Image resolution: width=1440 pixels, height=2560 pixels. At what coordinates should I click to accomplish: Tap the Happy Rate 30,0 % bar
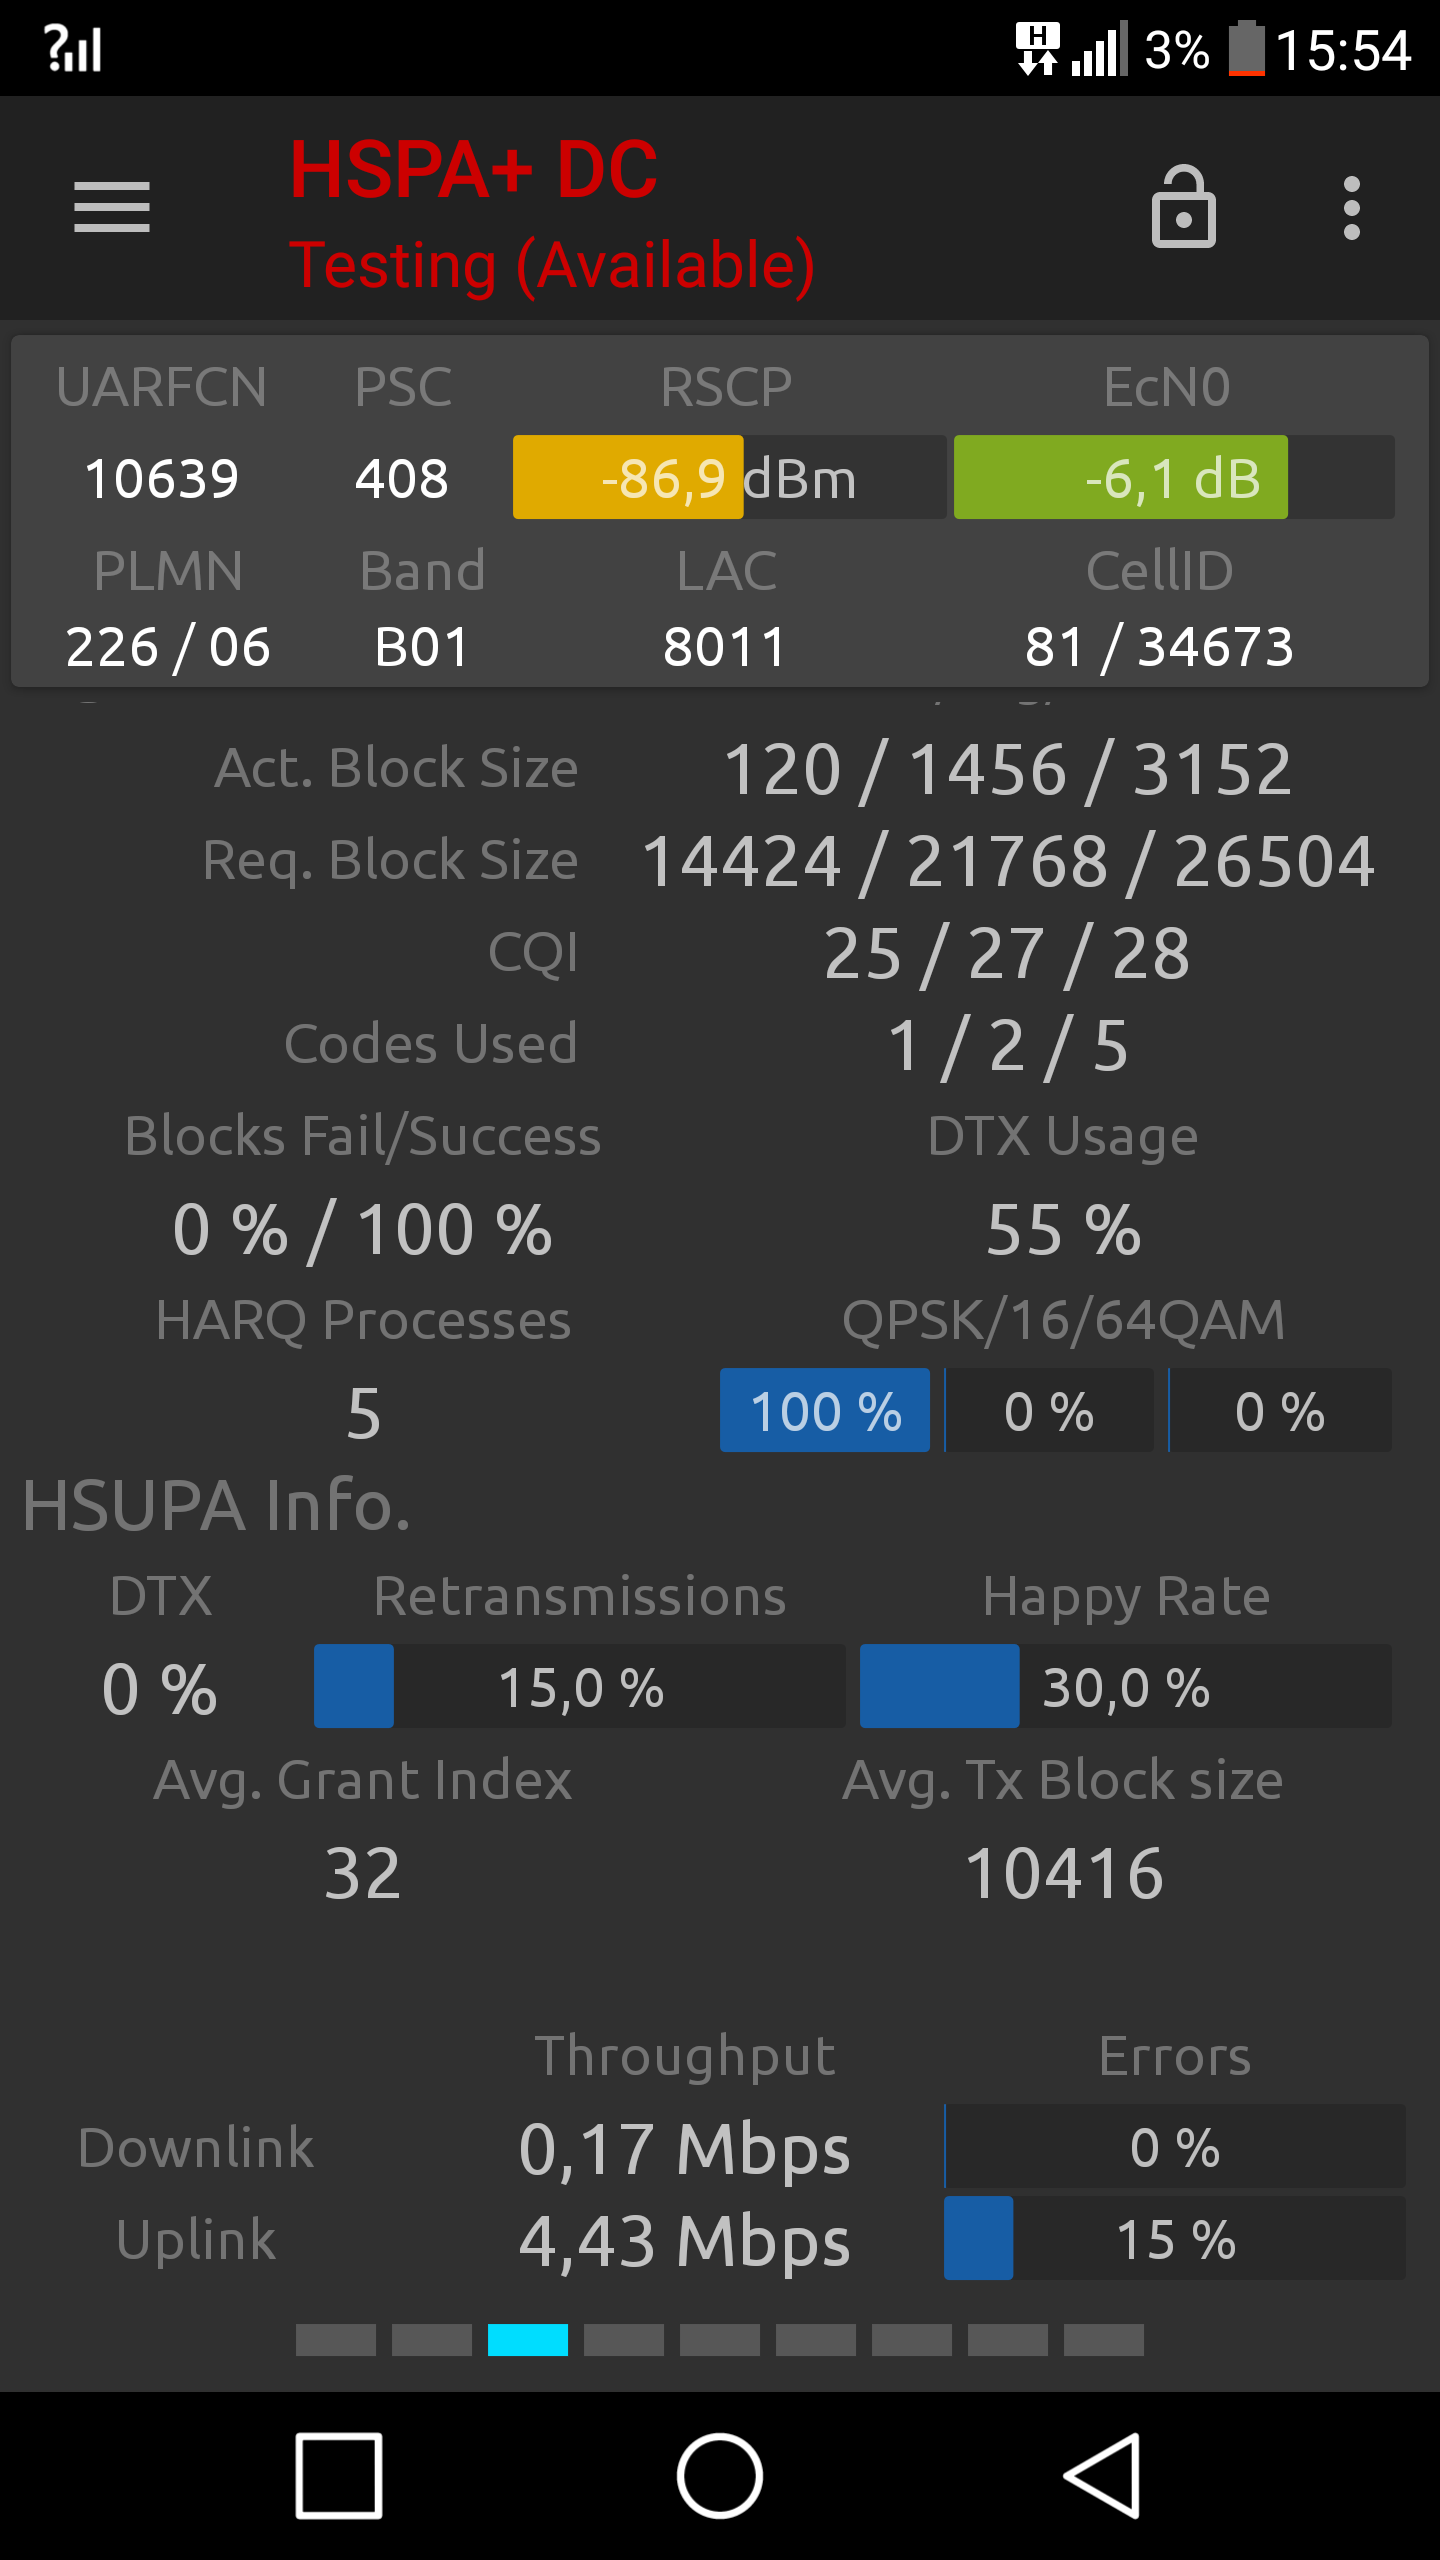click(x=1126, y=1686)
